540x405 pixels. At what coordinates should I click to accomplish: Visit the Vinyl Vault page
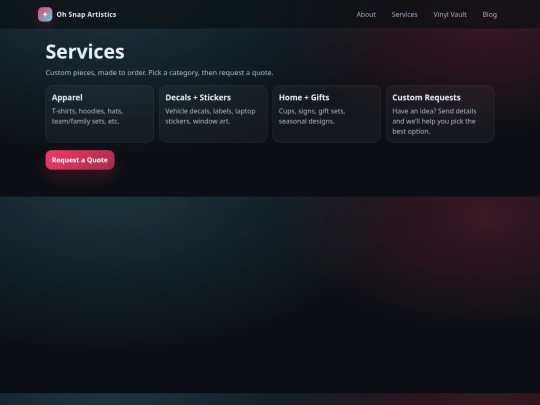pos(450,14)
